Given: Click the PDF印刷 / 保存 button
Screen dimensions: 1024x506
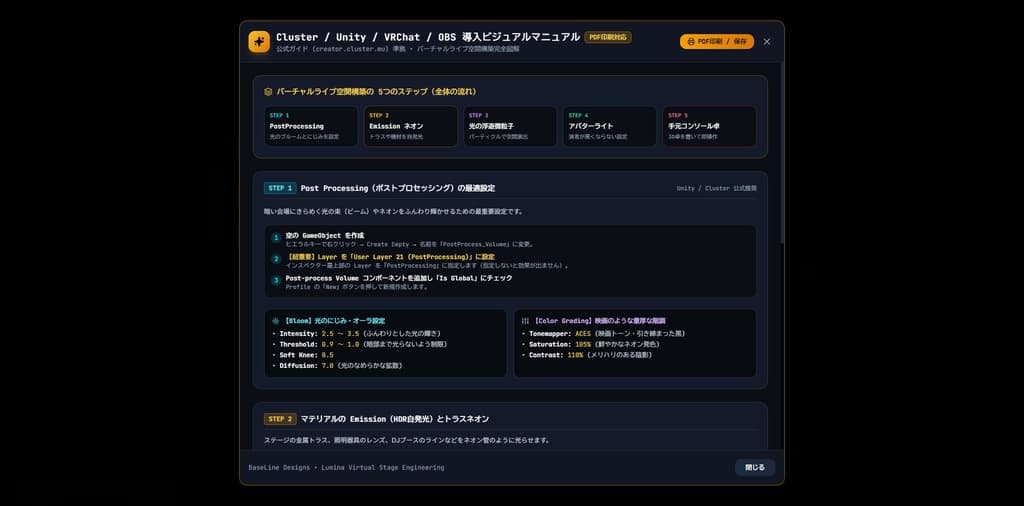Looking at the screenshot, I should 716,41.
